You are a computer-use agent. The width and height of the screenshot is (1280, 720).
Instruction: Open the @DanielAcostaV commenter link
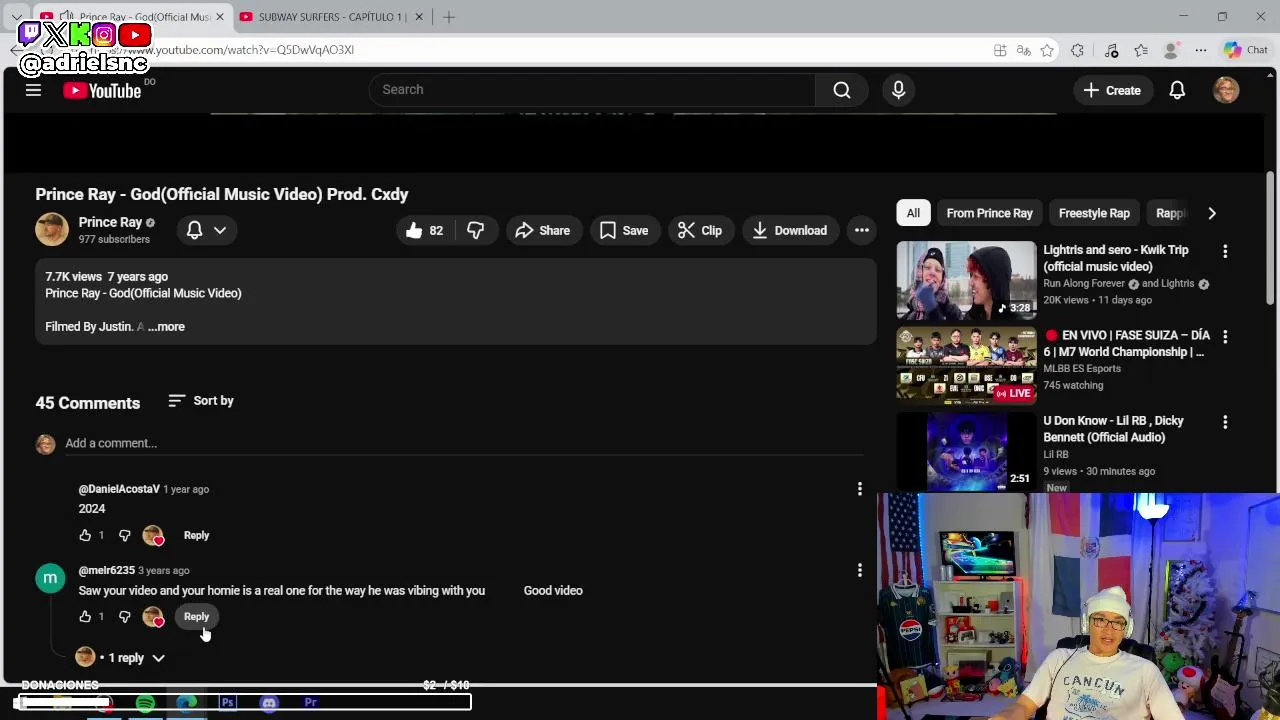coord(119,489)
